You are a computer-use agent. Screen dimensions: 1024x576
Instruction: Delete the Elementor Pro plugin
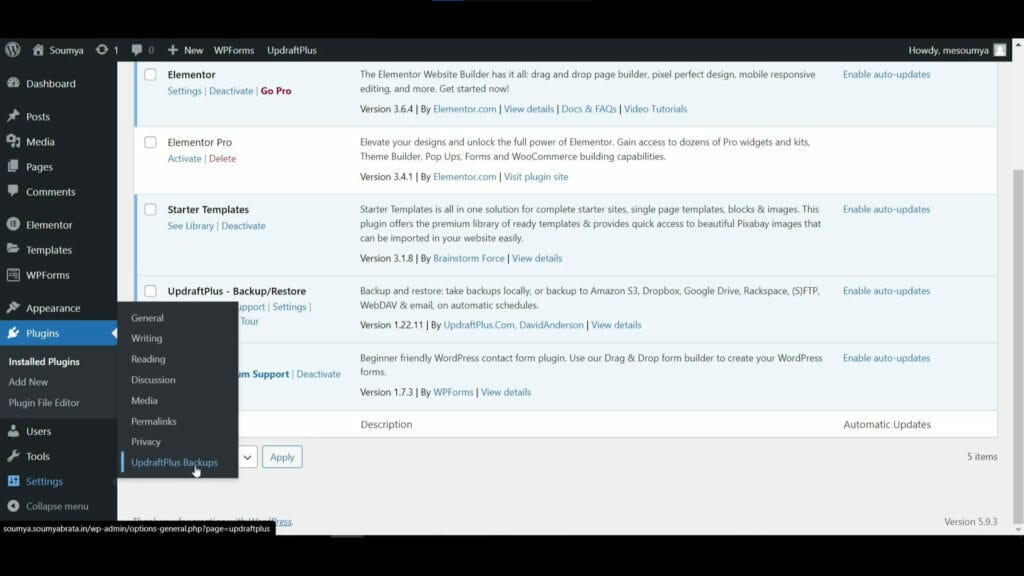(x=222, y=159)
